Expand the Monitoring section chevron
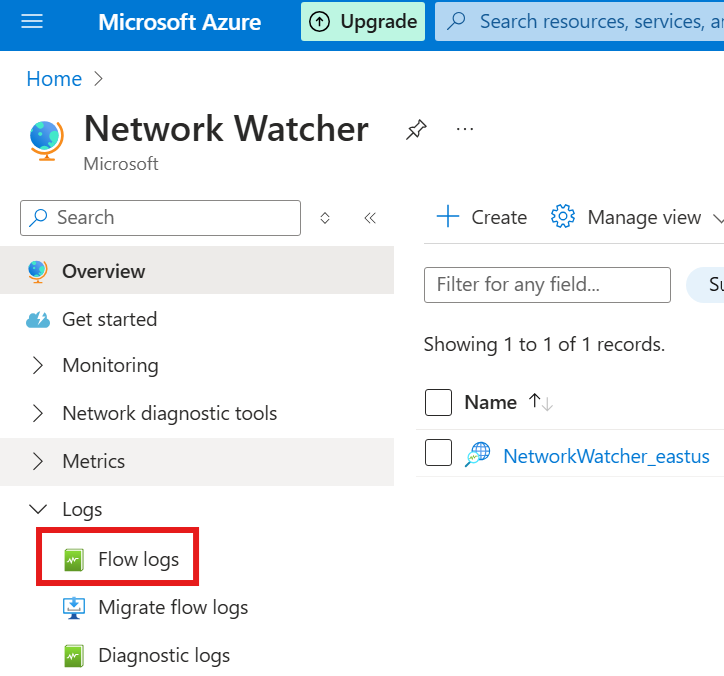The width and height of the screenshot is (724, 676). click(x=38, y=365)
